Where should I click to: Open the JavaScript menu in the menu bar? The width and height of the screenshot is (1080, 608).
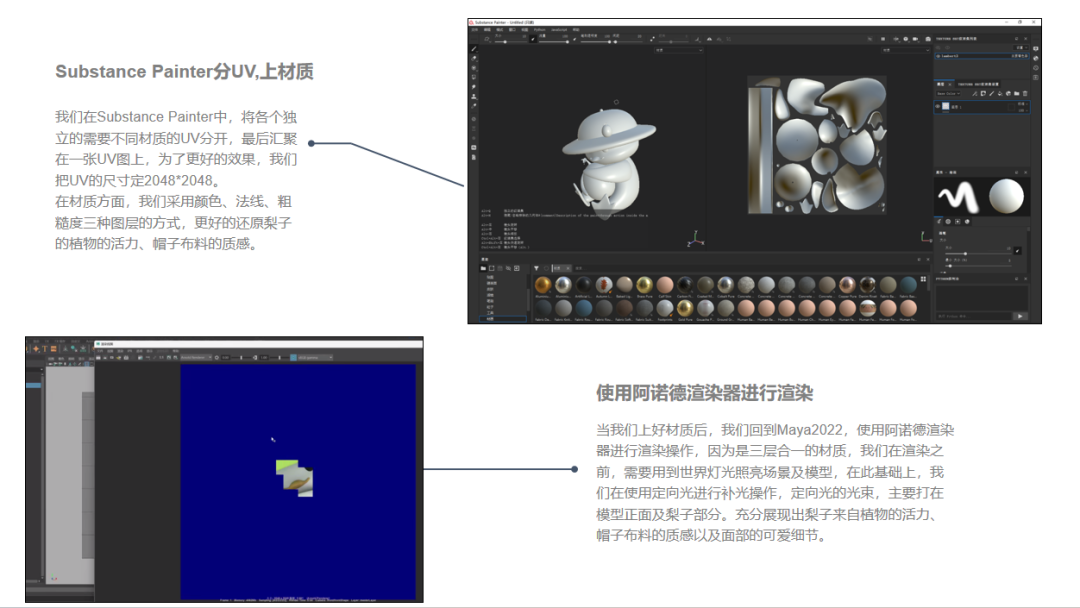559,29
